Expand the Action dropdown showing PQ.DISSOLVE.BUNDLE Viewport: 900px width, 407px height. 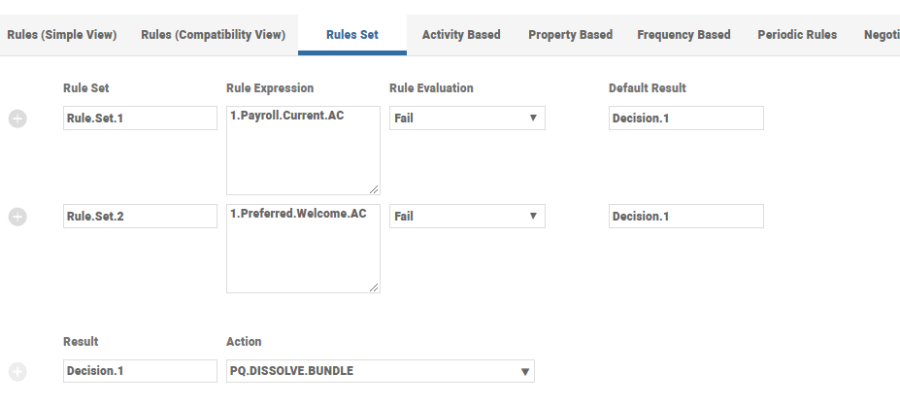380,372
